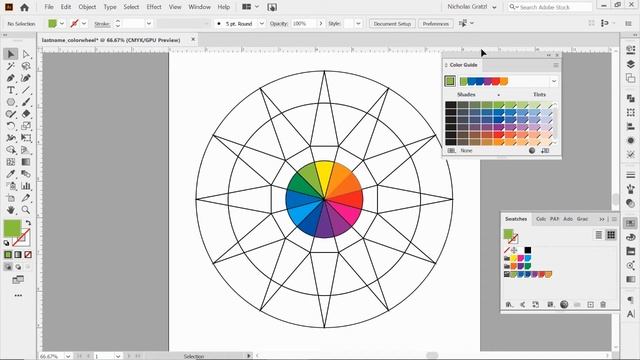
Task: Show Swatches list view
Action: [x=598, y=235]
